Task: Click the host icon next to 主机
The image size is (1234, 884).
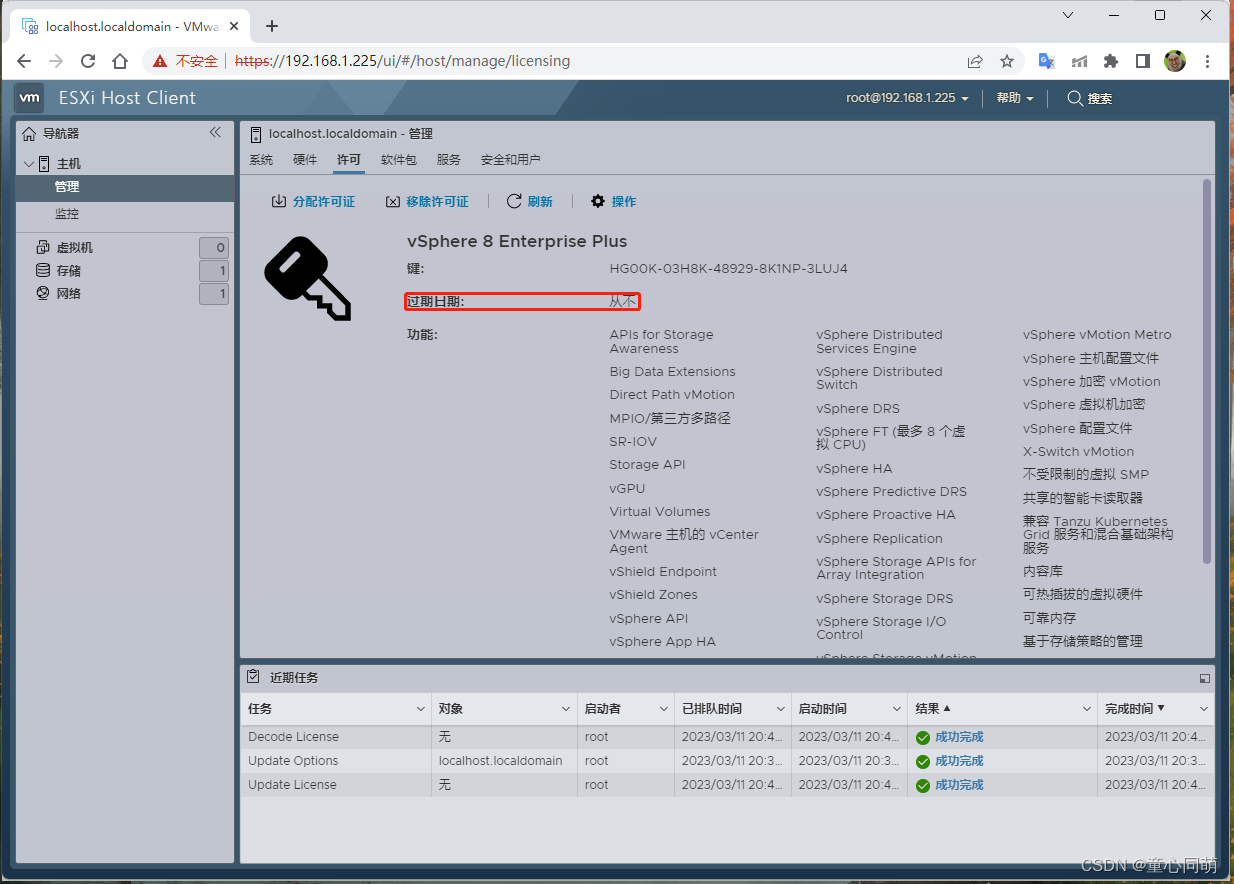Action: (x=45, y=164)
